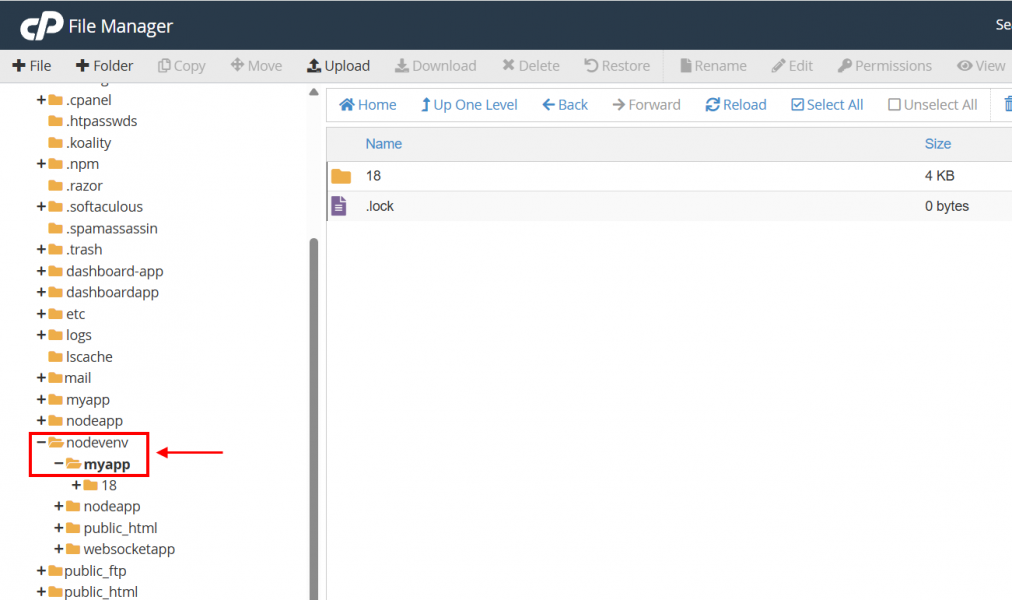This screenshot has width=1012, height=600.
Task: Create a new folder with +Folder
Action: point(105,66)
